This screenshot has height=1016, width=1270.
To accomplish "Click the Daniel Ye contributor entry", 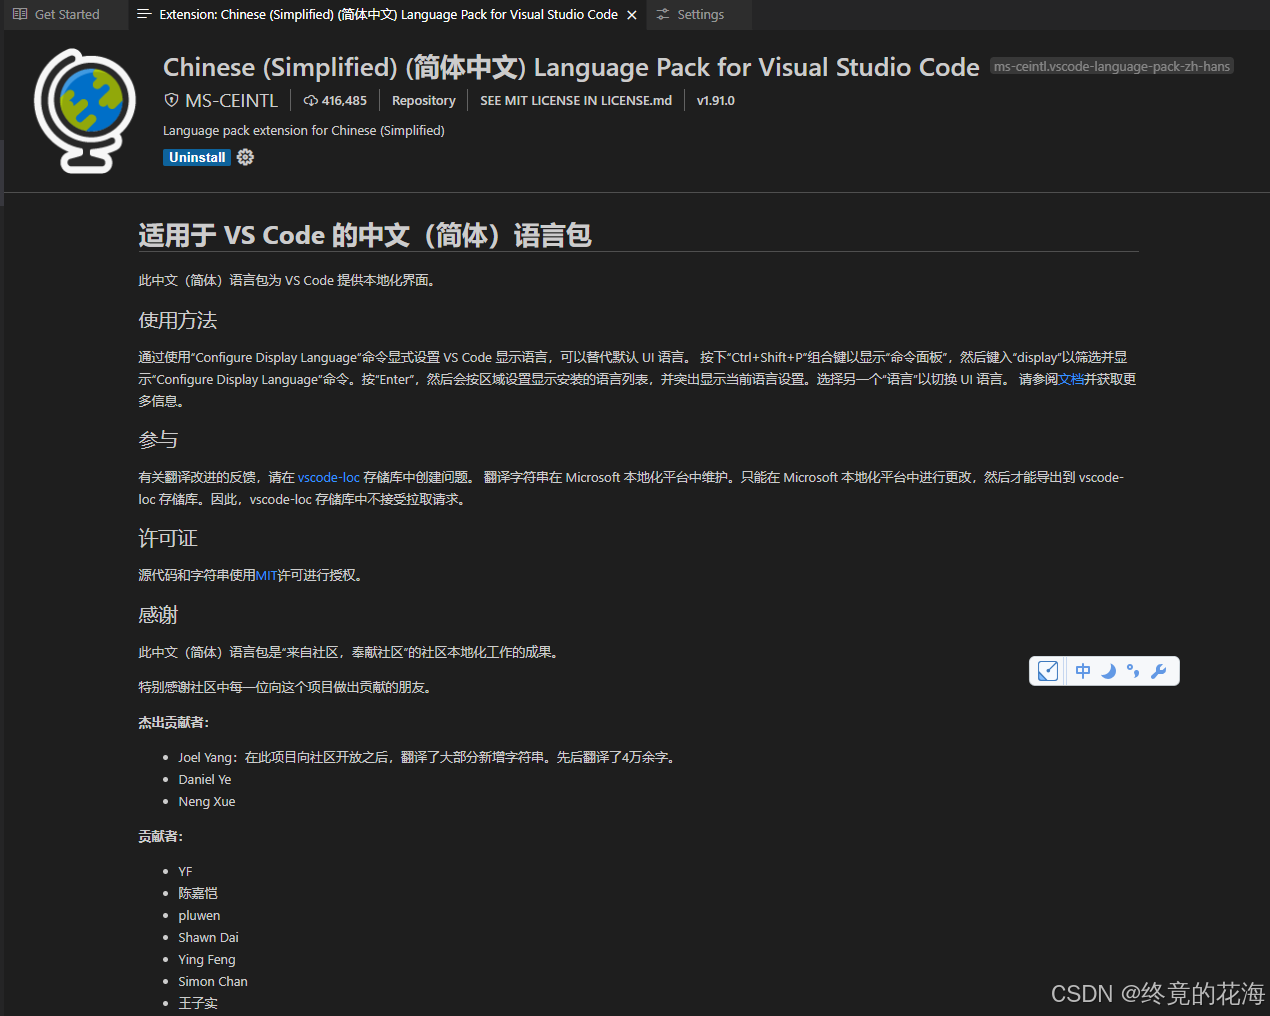I will coord(204,779).
